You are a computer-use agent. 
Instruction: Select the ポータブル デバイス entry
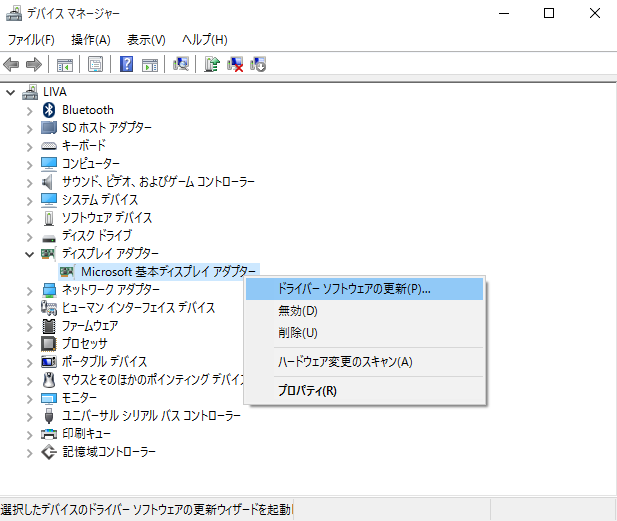point(105,362)
